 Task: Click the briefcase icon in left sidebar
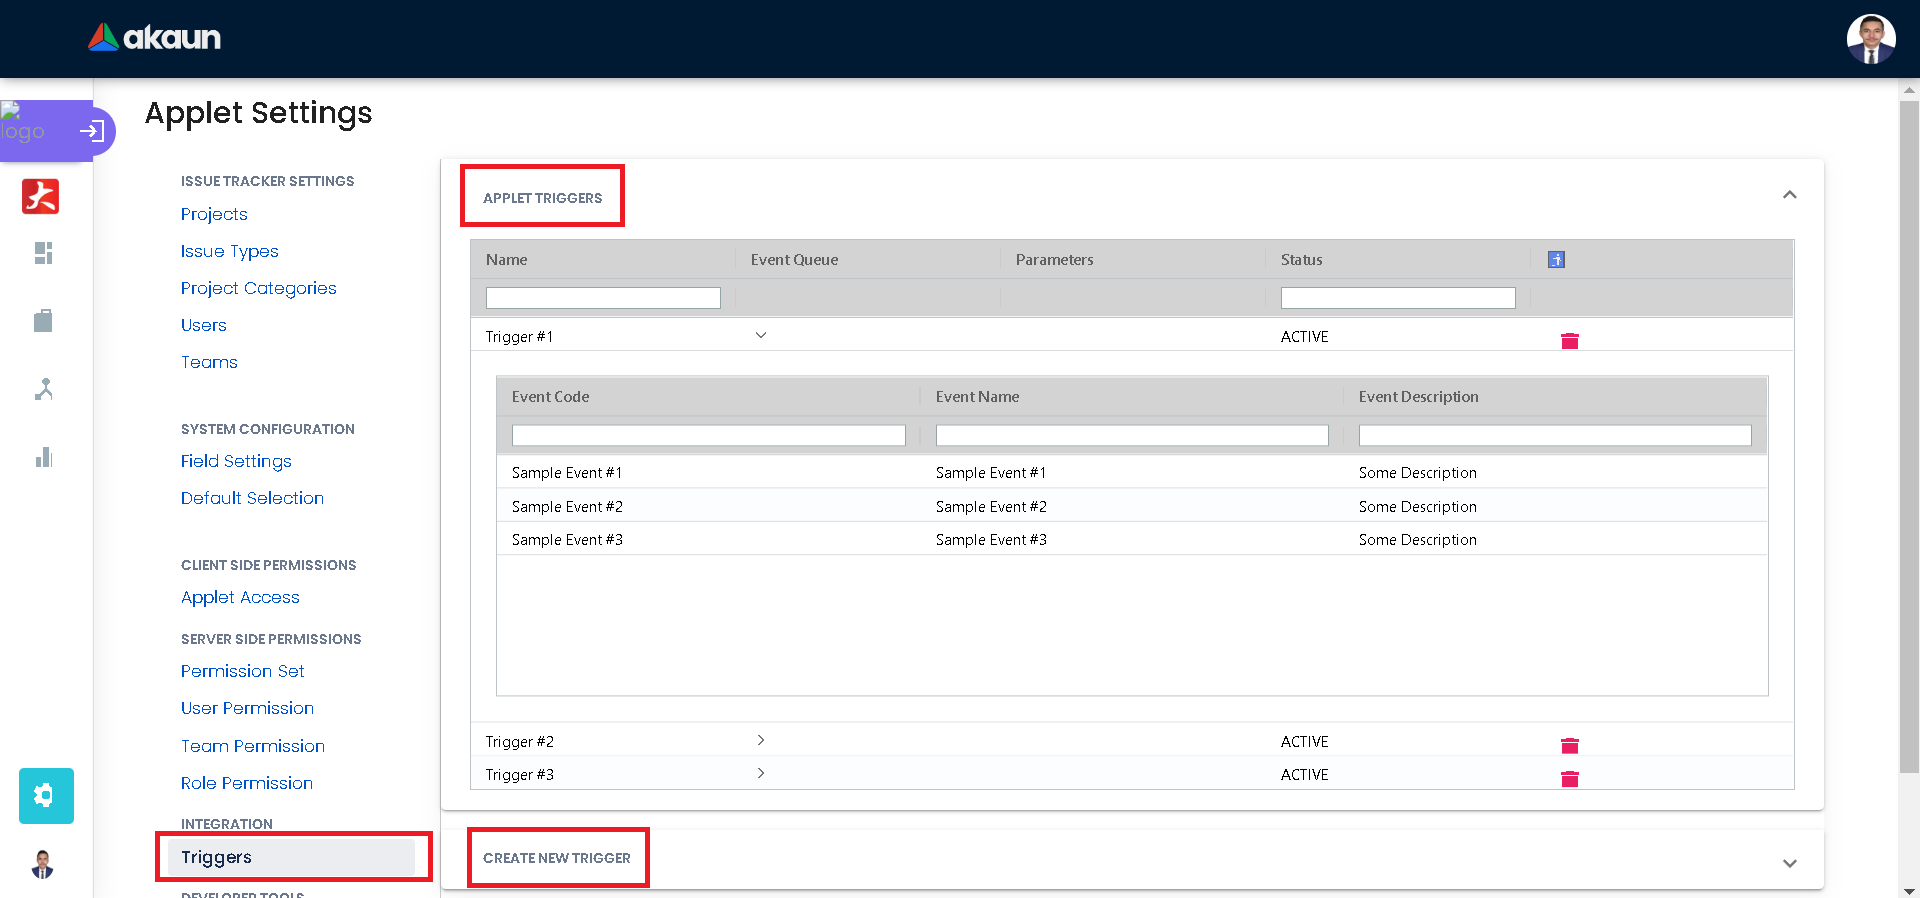43,321
